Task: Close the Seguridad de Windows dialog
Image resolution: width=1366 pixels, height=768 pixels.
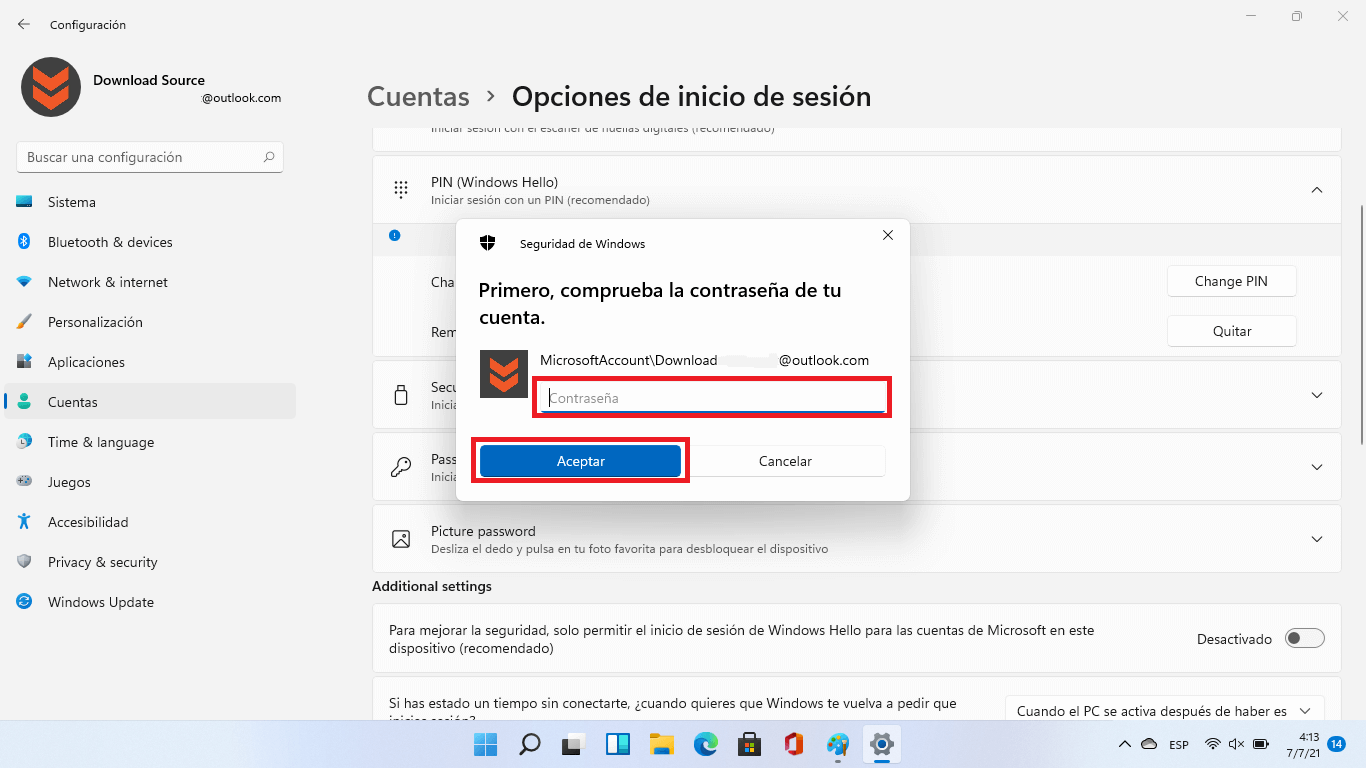Action: click(x=888, y=235)
